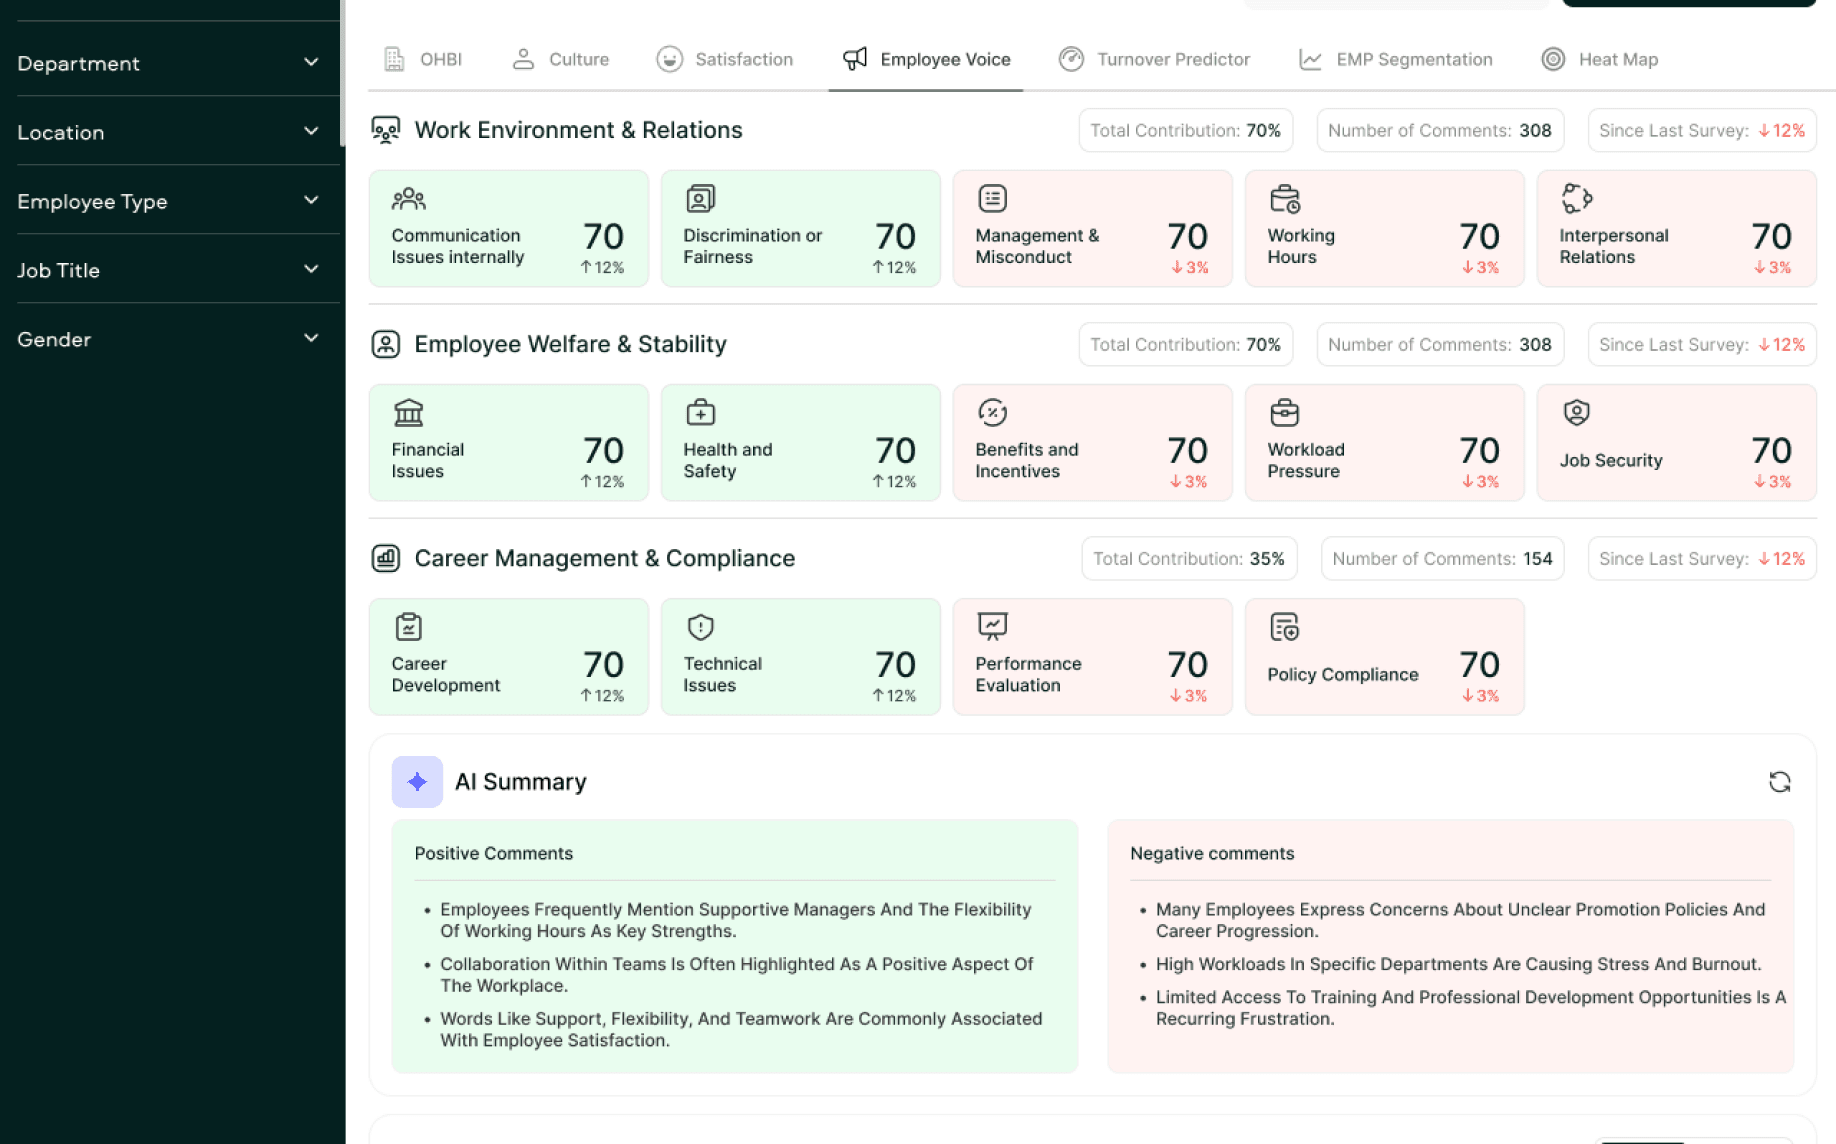Open the Employee Type filter dropdown
This screenshot has width=1836, height=1144.
pyautogui.click(x=169, y=201)
